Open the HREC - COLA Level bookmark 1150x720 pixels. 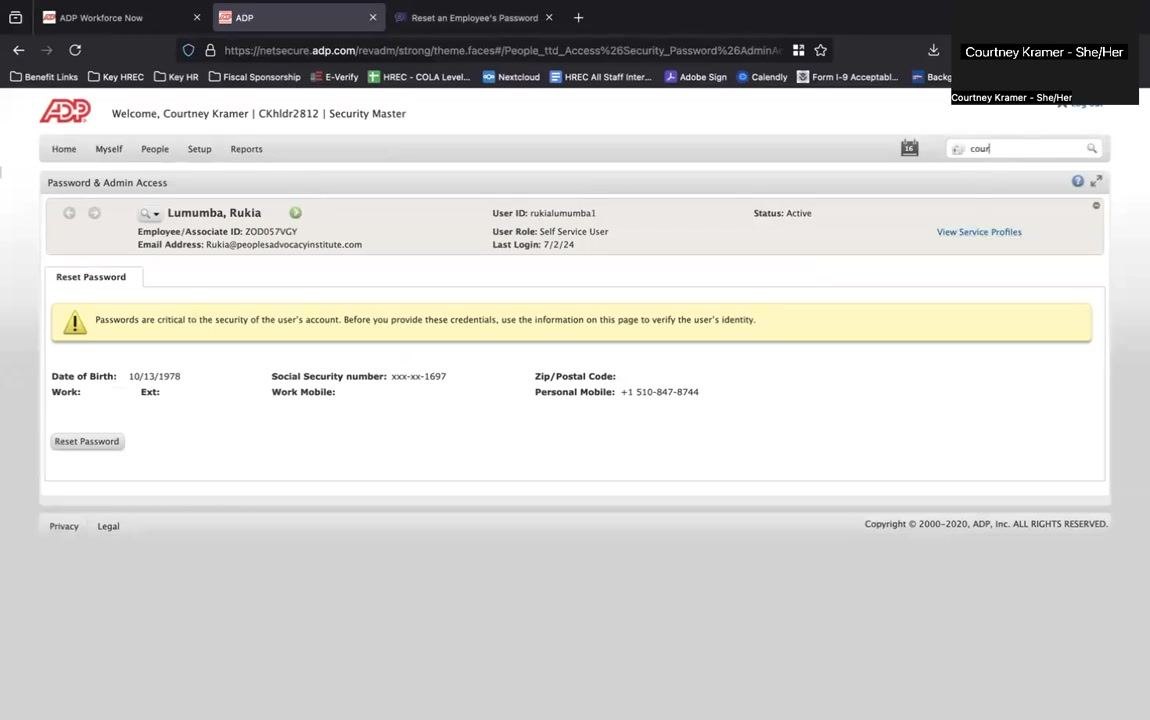(420, 77)
